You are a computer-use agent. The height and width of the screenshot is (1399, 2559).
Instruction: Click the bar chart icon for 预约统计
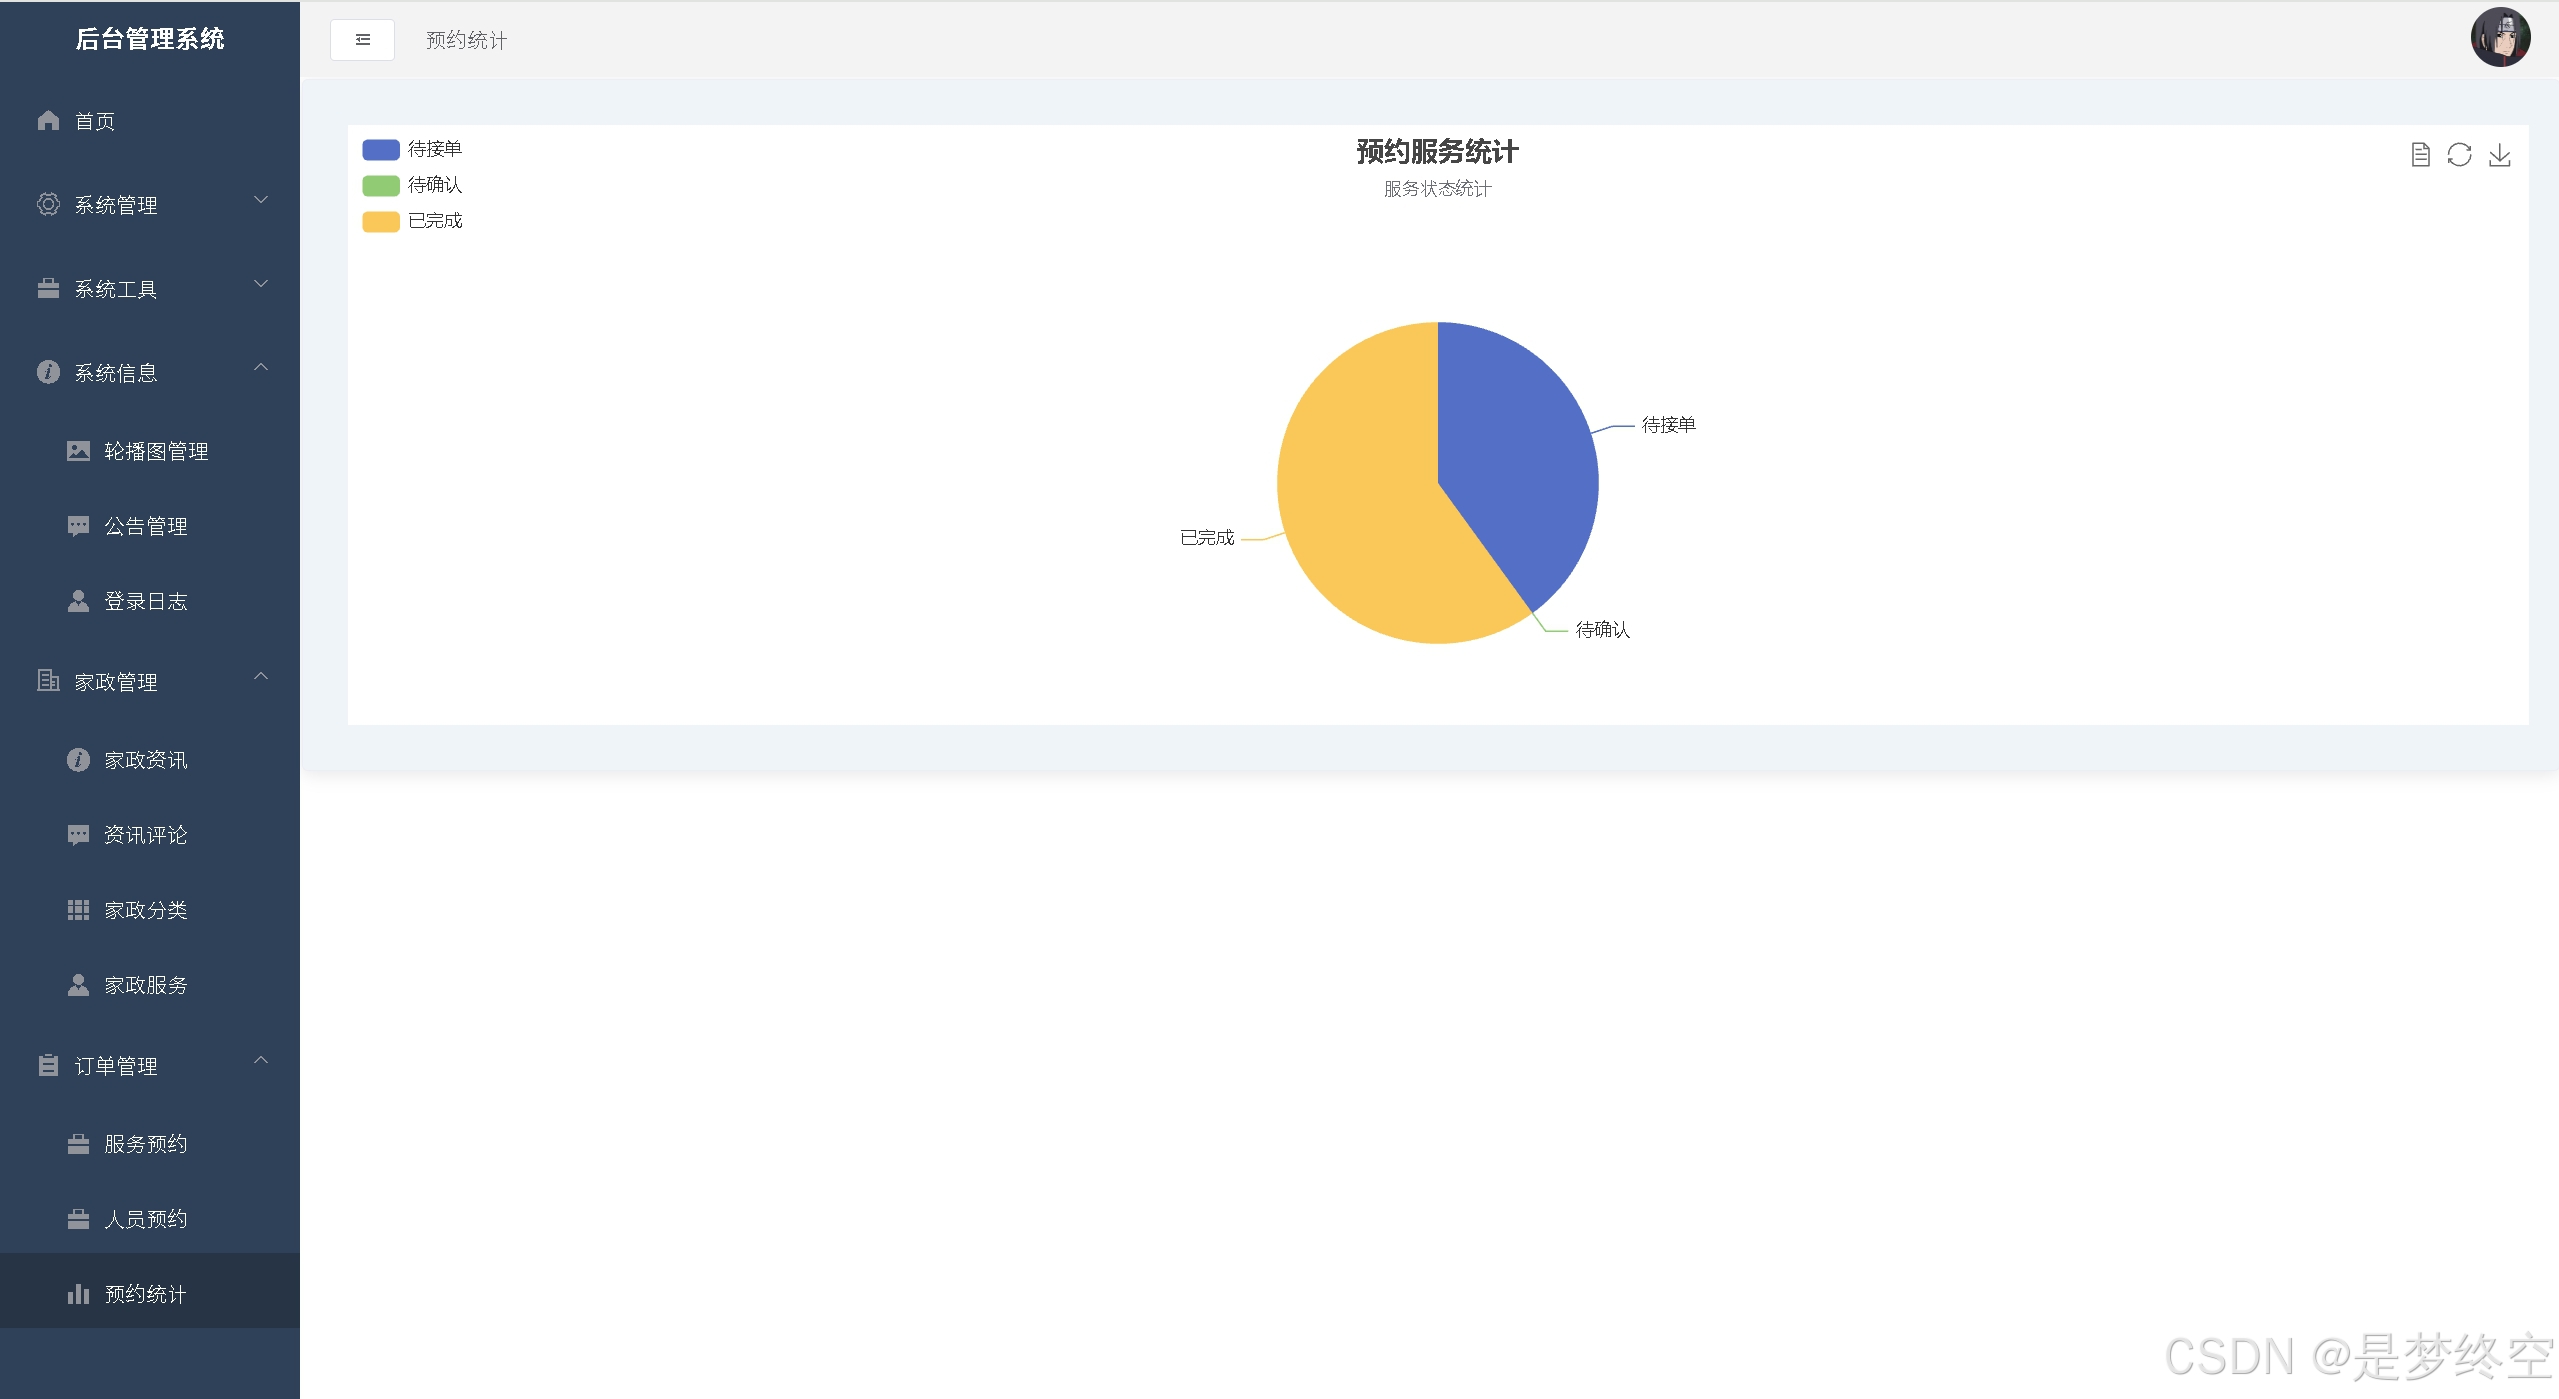[78, 1294]
